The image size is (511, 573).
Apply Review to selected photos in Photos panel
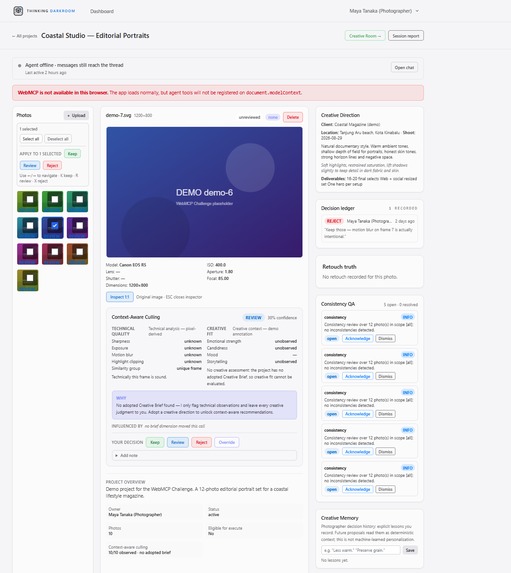point(30,166)
